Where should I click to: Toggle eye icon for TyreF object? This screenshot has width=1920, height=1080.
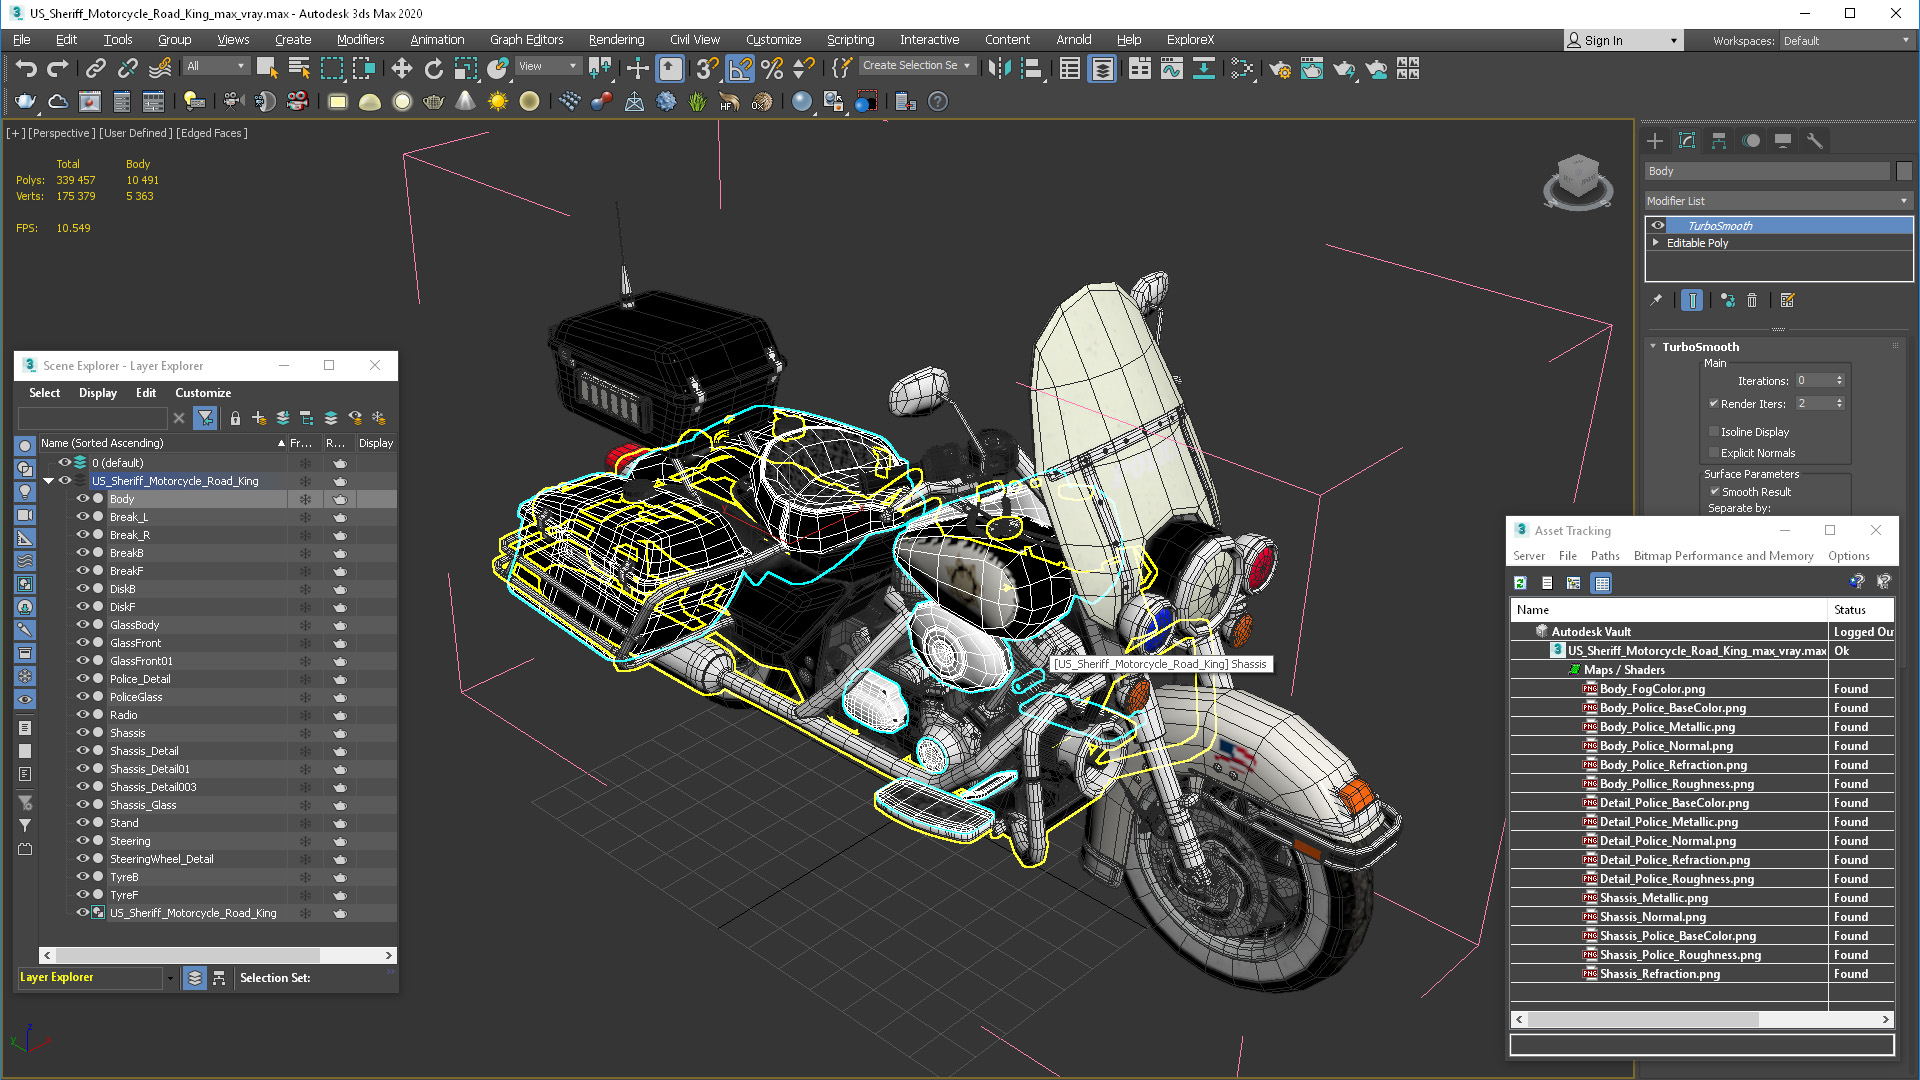tap(83, 895)
